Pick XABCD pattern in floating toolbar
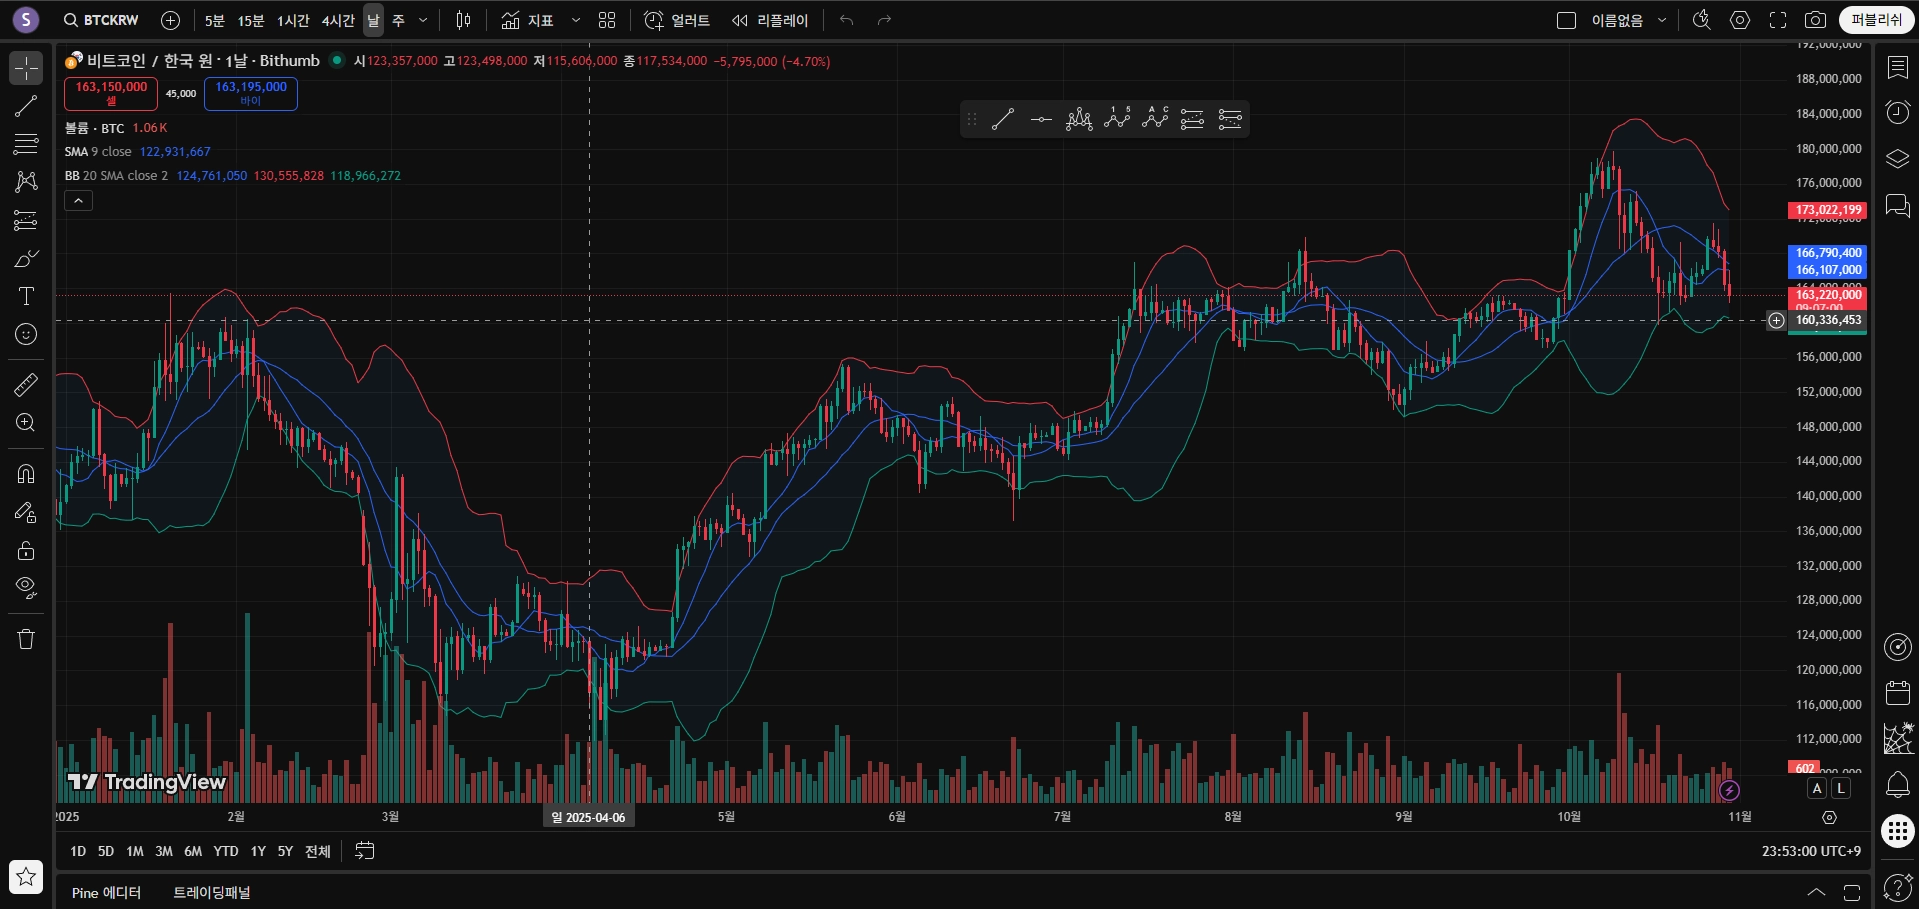This screenshot has width=1919, height=909. [1079, 120]
